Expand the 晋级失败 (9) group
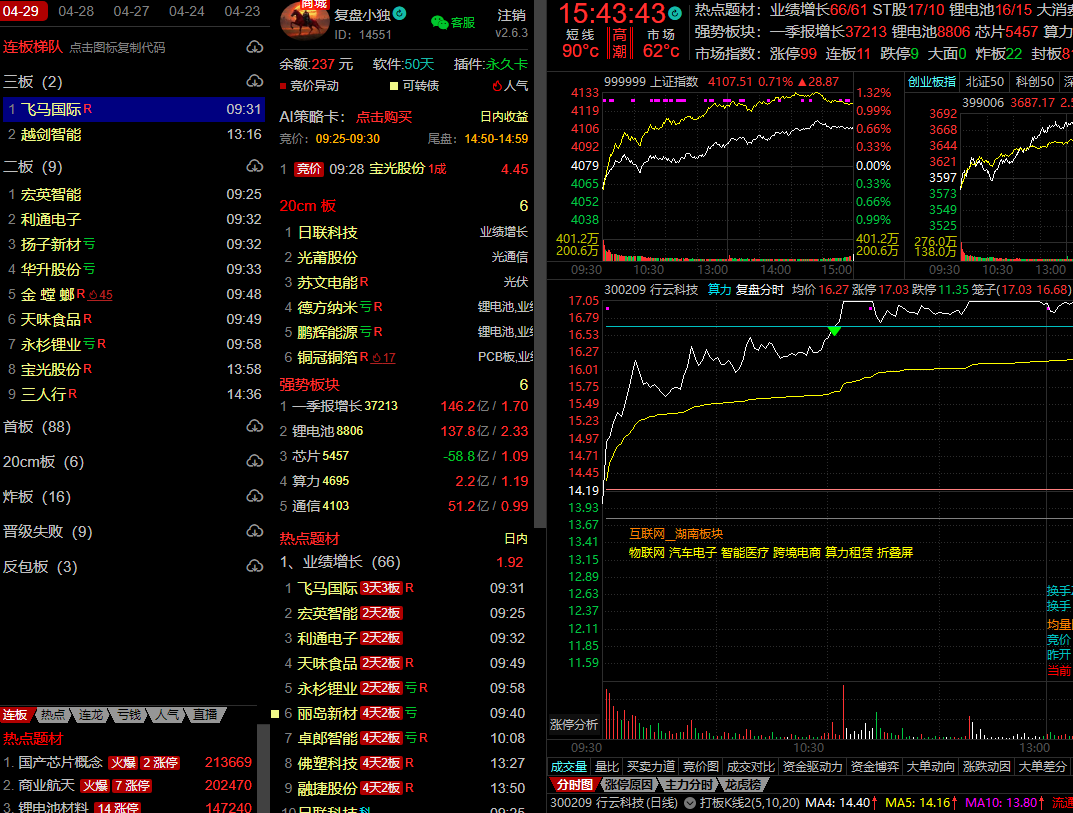This screenshot has height=813, width=1073. click(x=47, y=532)
